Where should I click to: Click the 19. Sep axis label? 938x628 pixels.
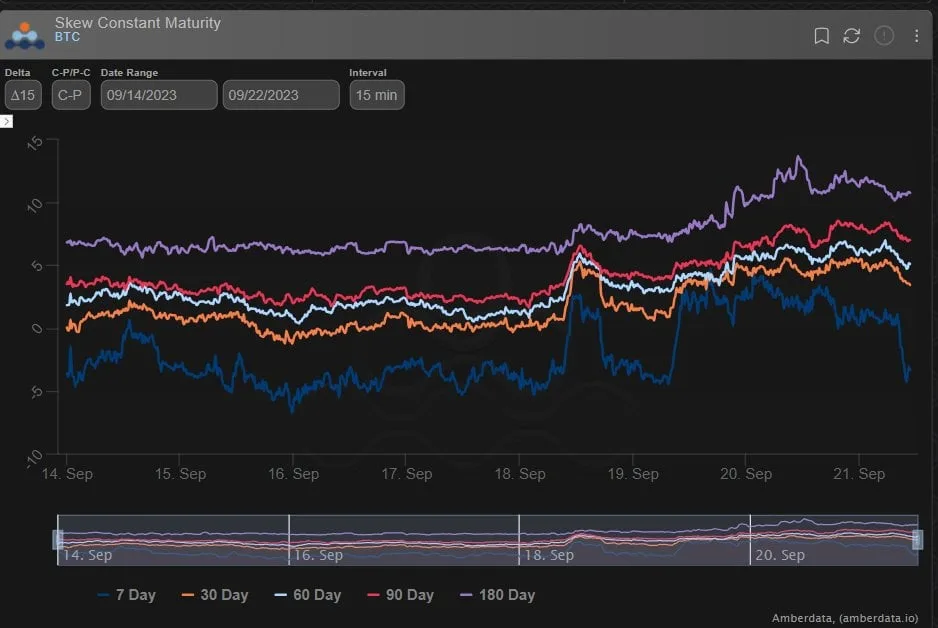[633, 474]
